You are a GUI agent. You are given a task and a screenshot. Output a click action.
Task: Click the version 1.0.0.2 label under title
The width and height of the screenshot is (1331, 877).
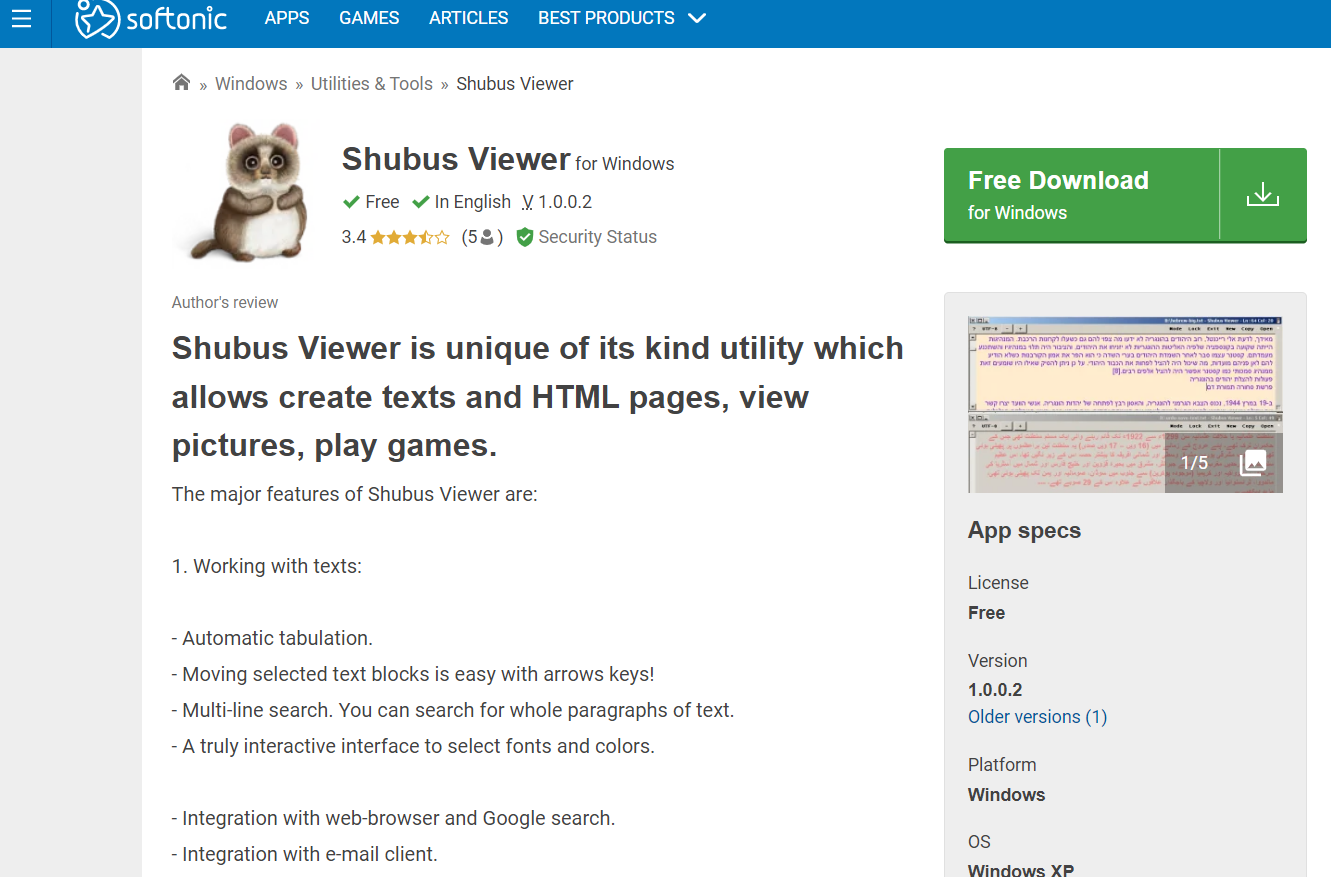click(557, 202)
